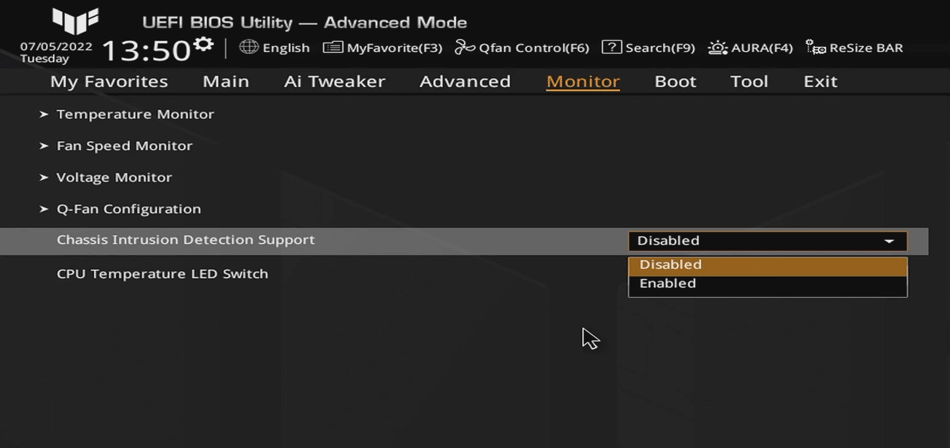Click the AURA lighting icon
Image resolution: width=950 pixels, height=448 pixels.
pos(717,47)
